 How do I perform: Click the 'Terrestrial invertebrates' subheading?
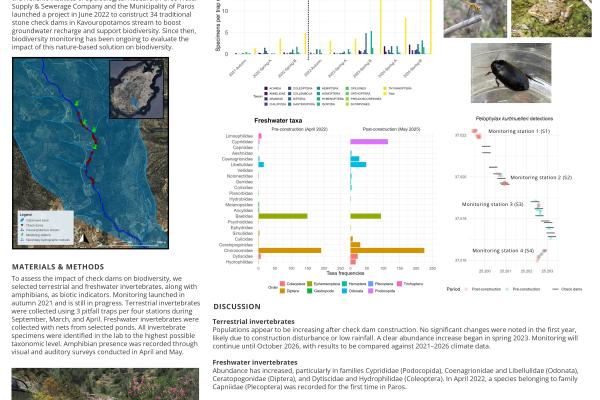(253, 322)
